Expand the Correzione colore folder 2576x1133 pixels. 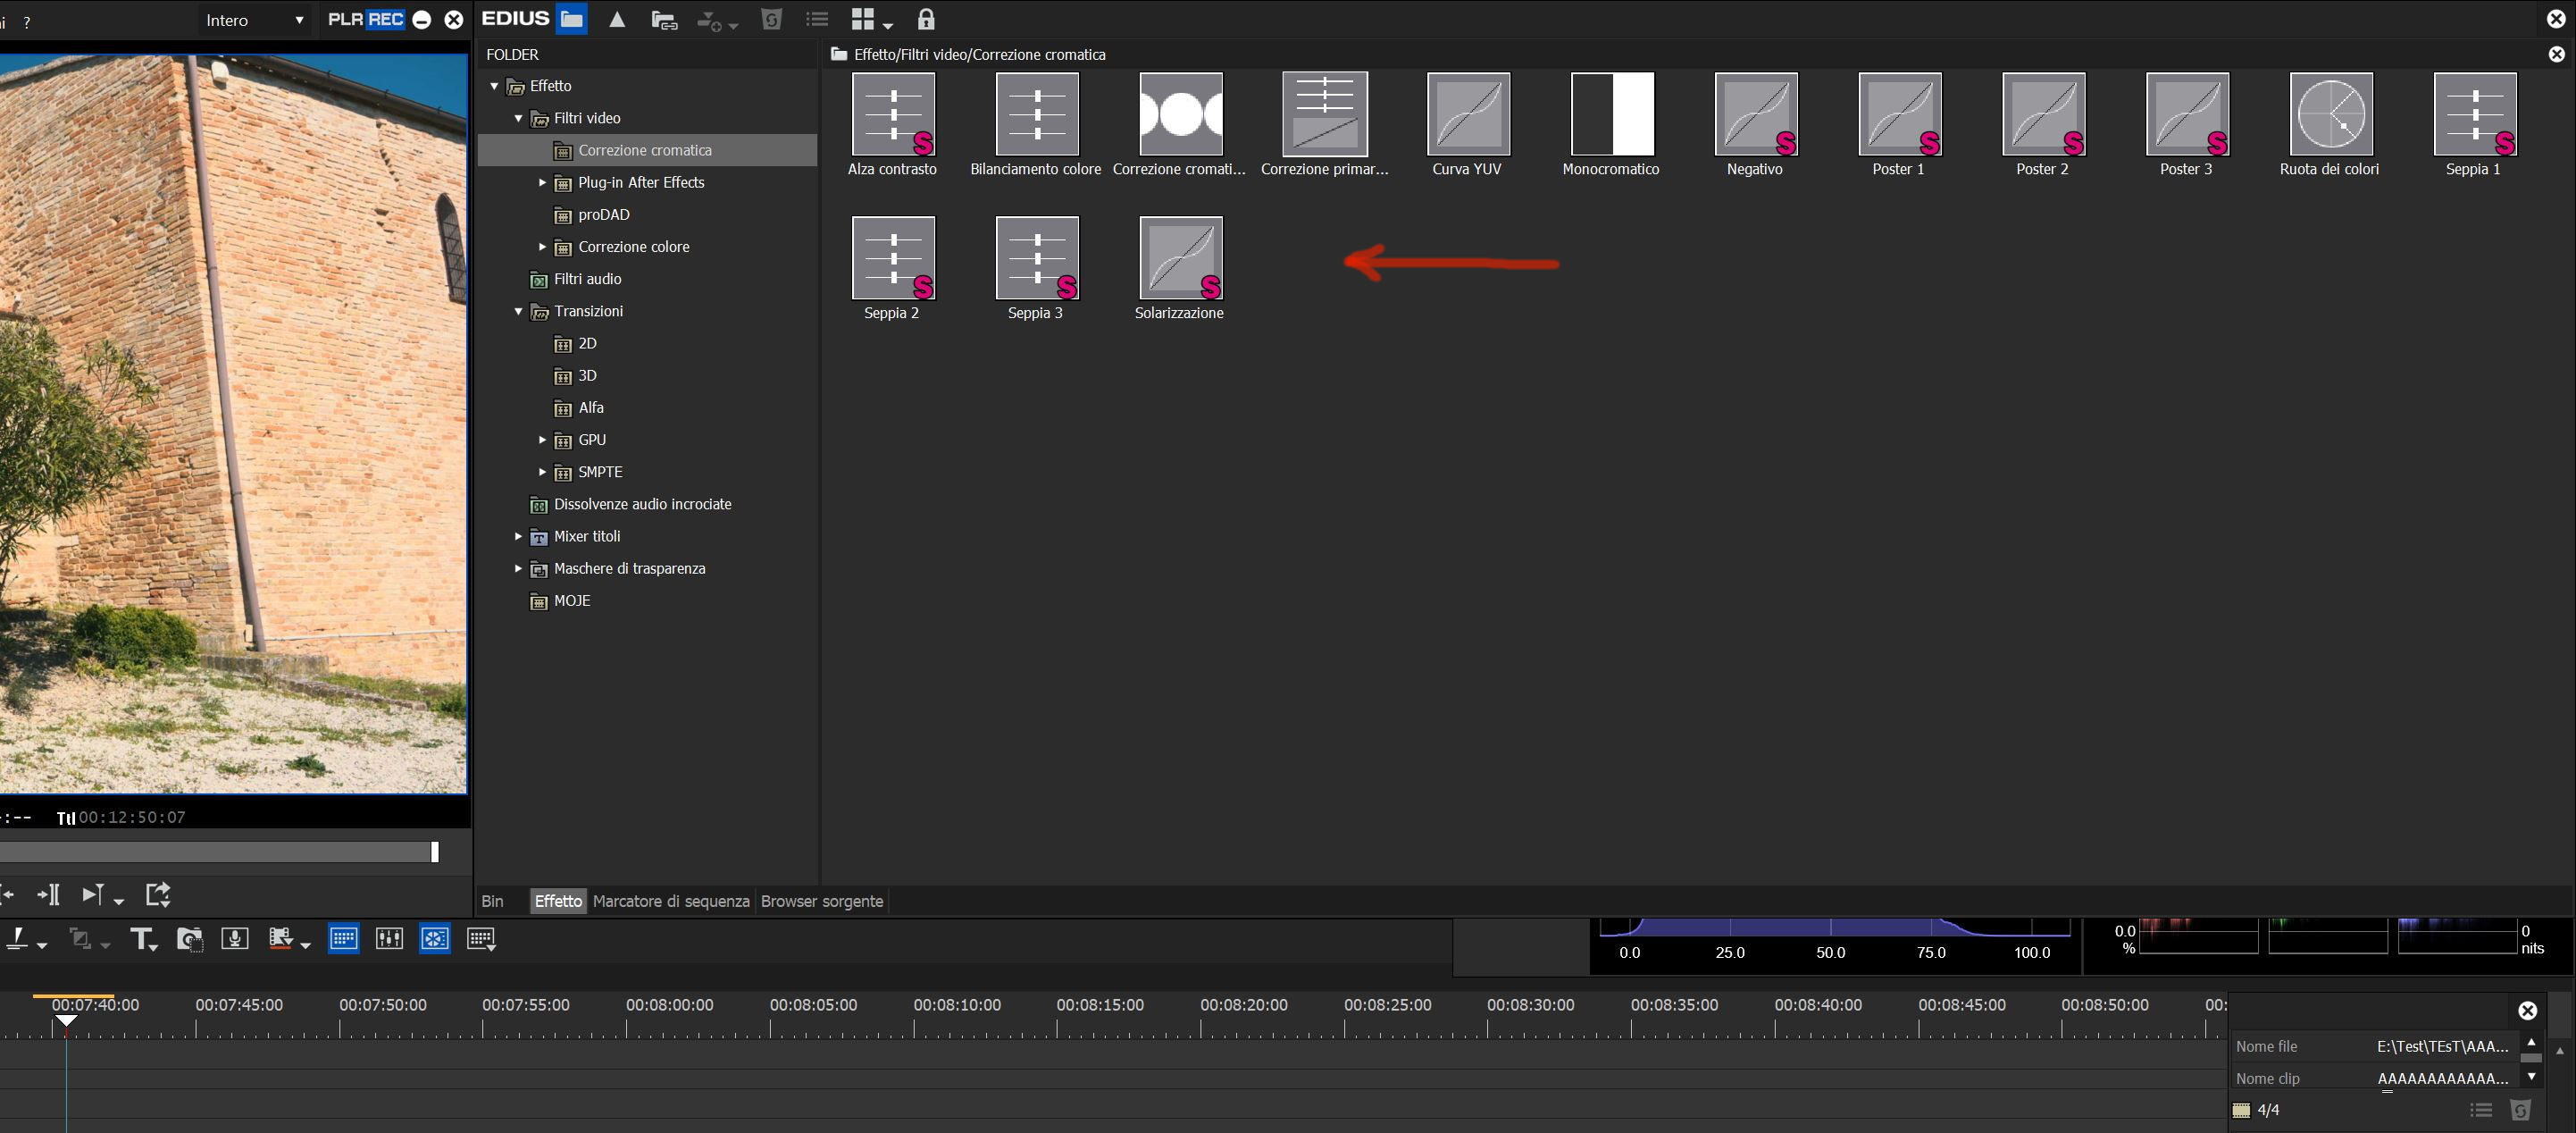pyautogui.click(x=542, y=247)
